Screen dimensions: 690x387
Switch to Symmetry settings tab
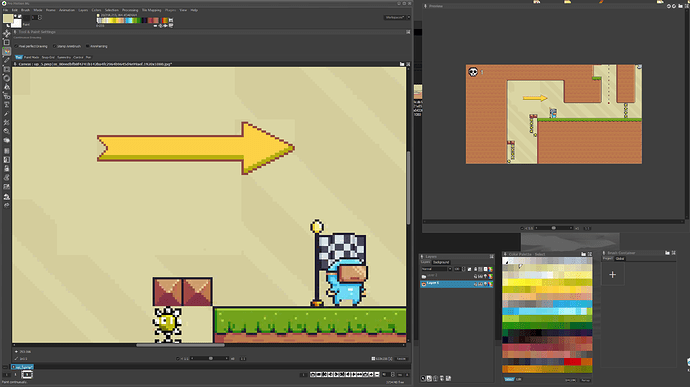tap(64, 57)
